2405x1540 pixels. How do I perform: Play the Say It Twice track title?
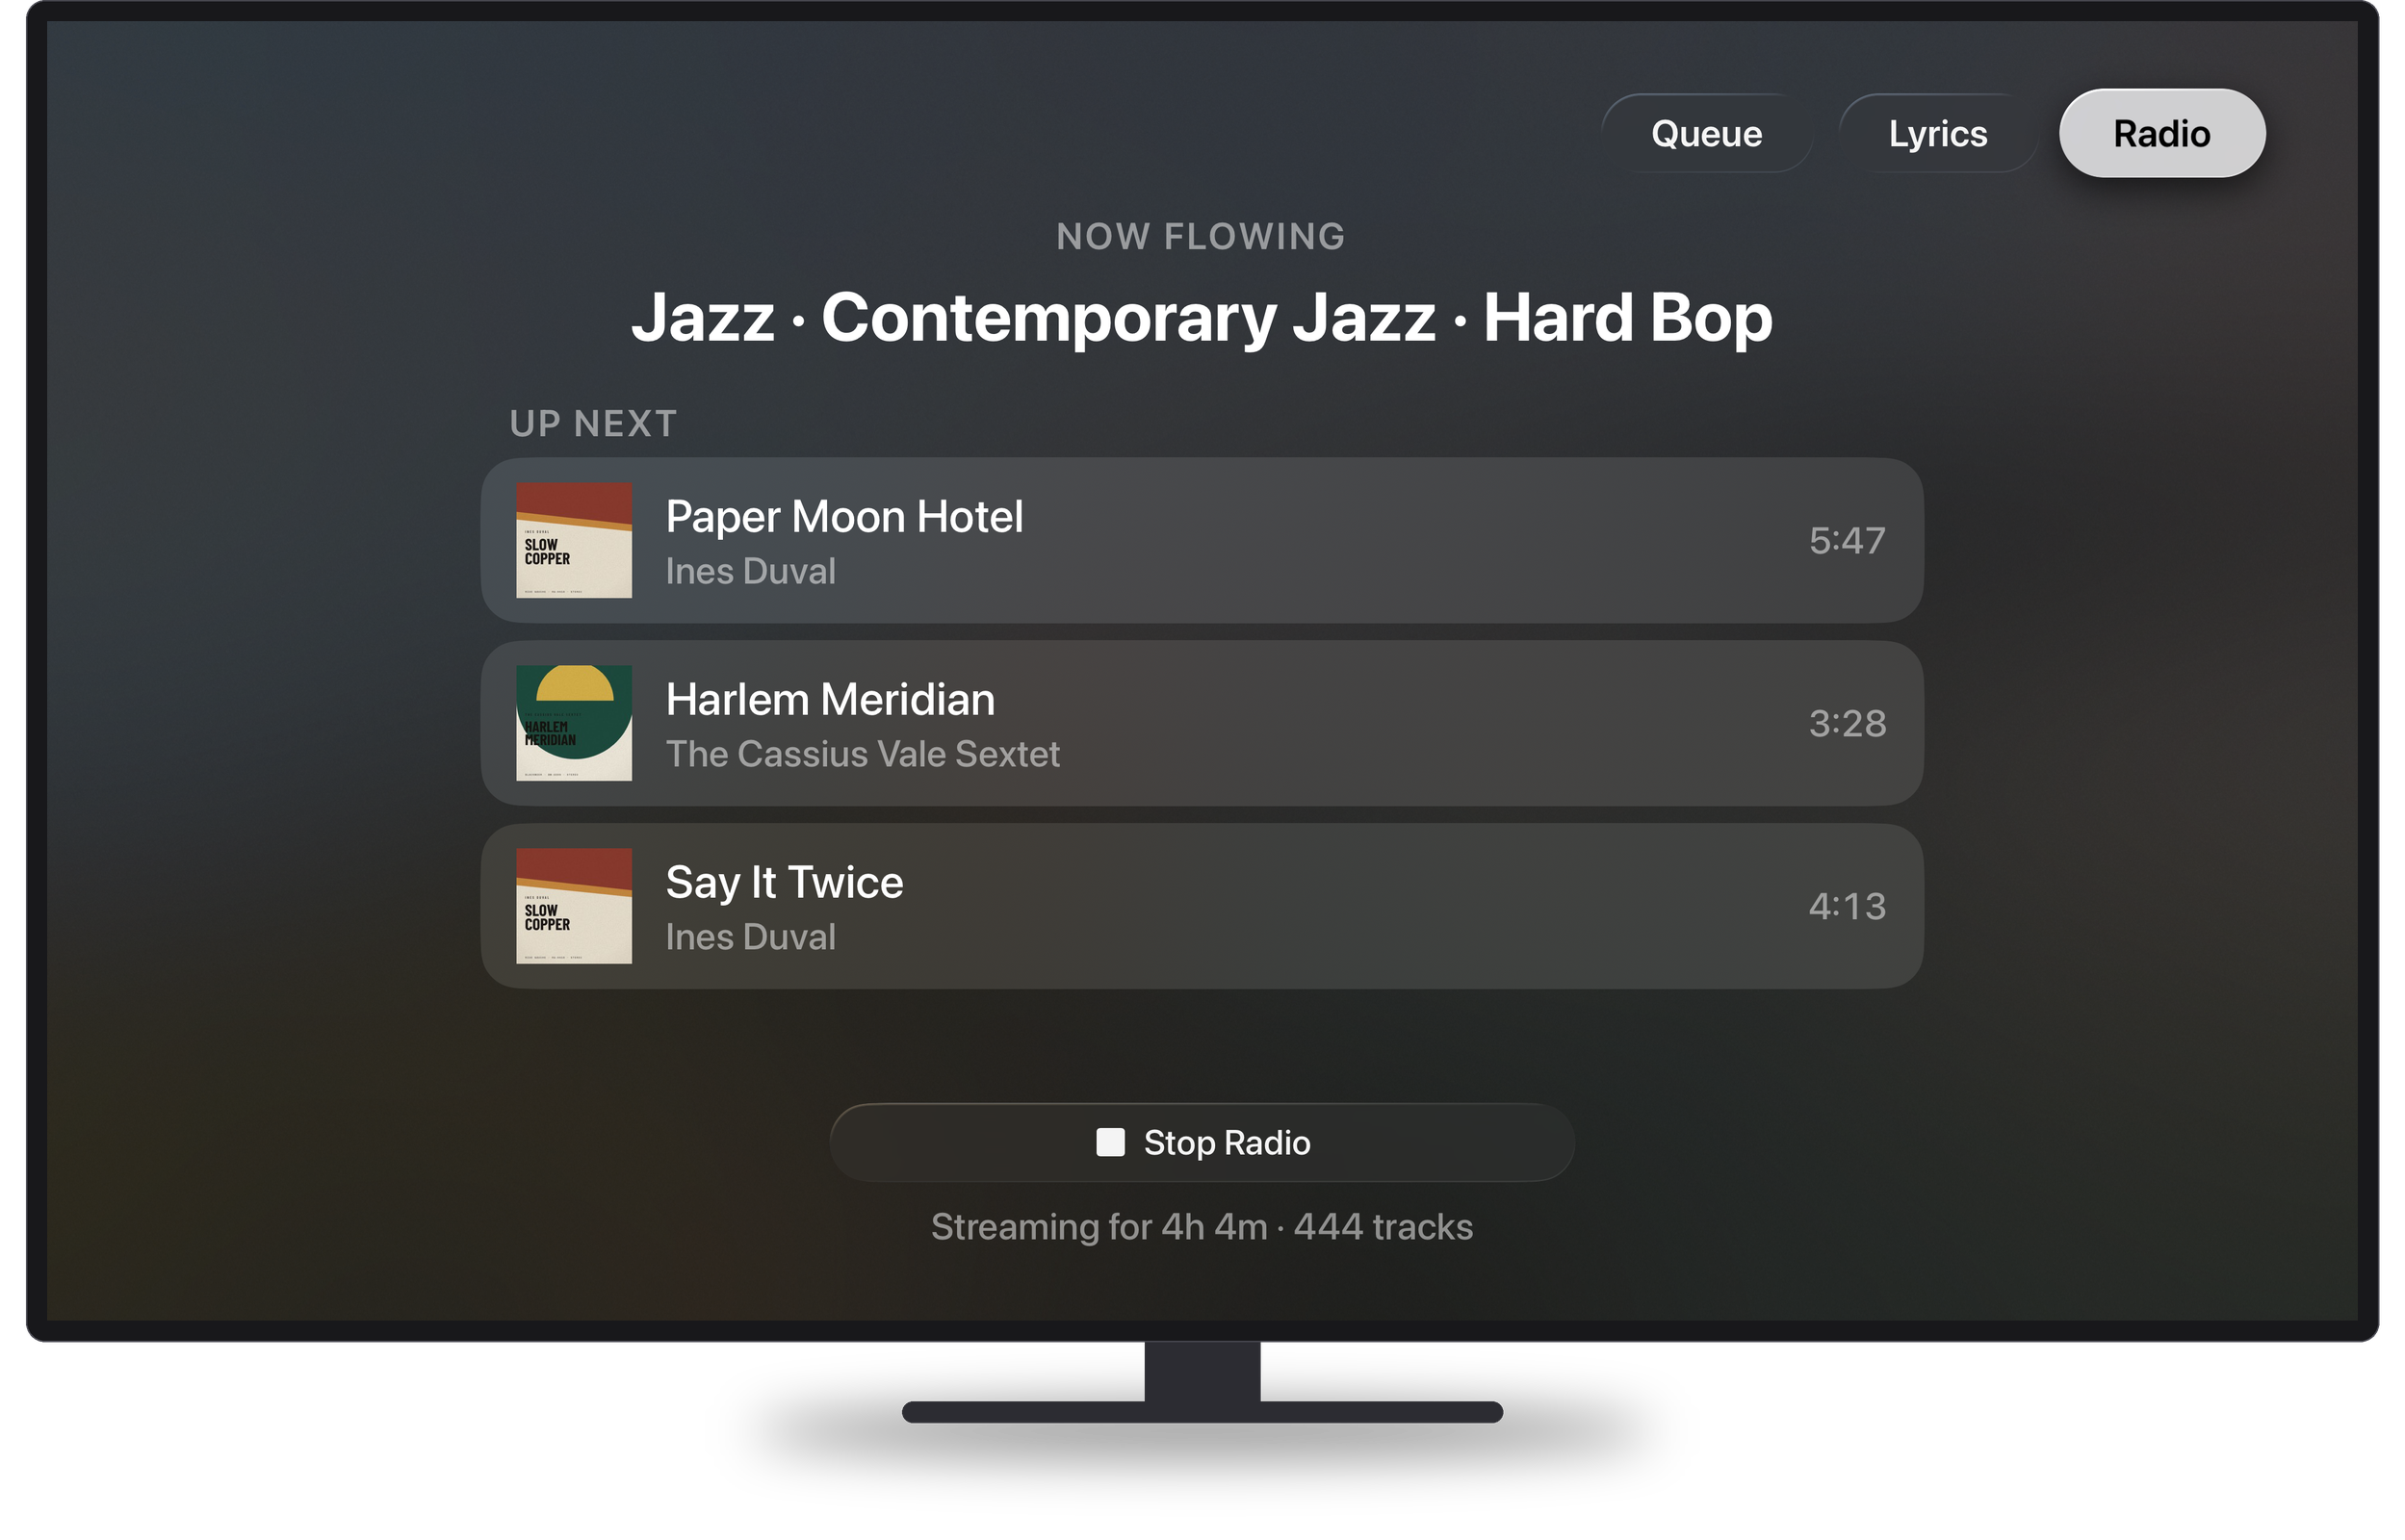click(x=784, y=882)
